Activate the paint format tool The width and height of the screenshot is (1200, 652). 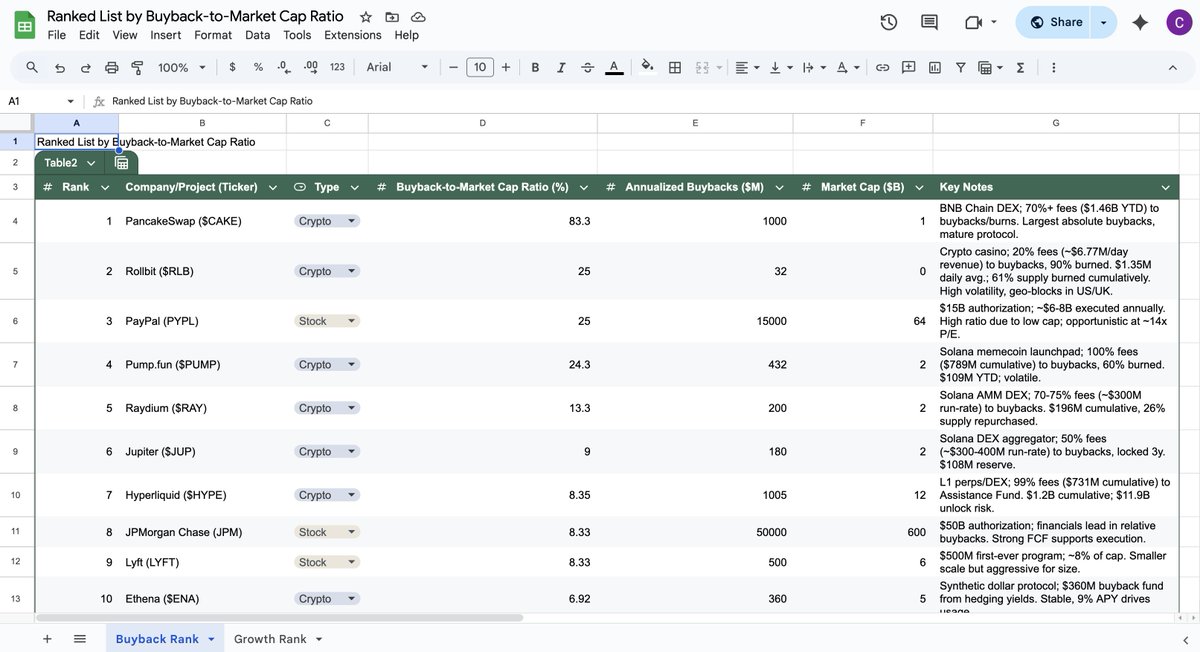pos(137,67)
